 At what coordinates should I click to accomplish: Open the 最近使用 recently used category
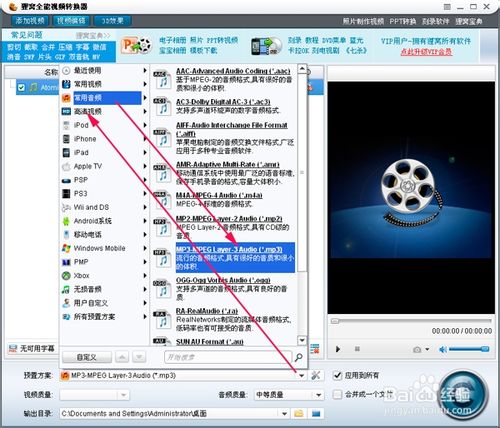[104, 70]
